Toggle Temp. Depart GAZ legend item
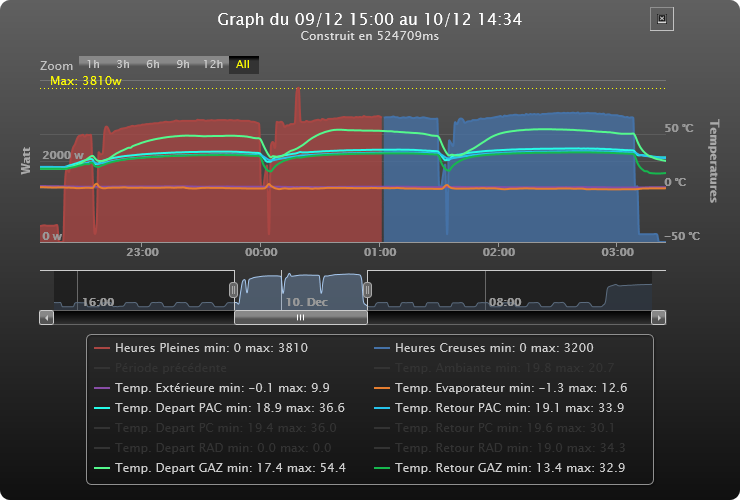 point(230,468)
